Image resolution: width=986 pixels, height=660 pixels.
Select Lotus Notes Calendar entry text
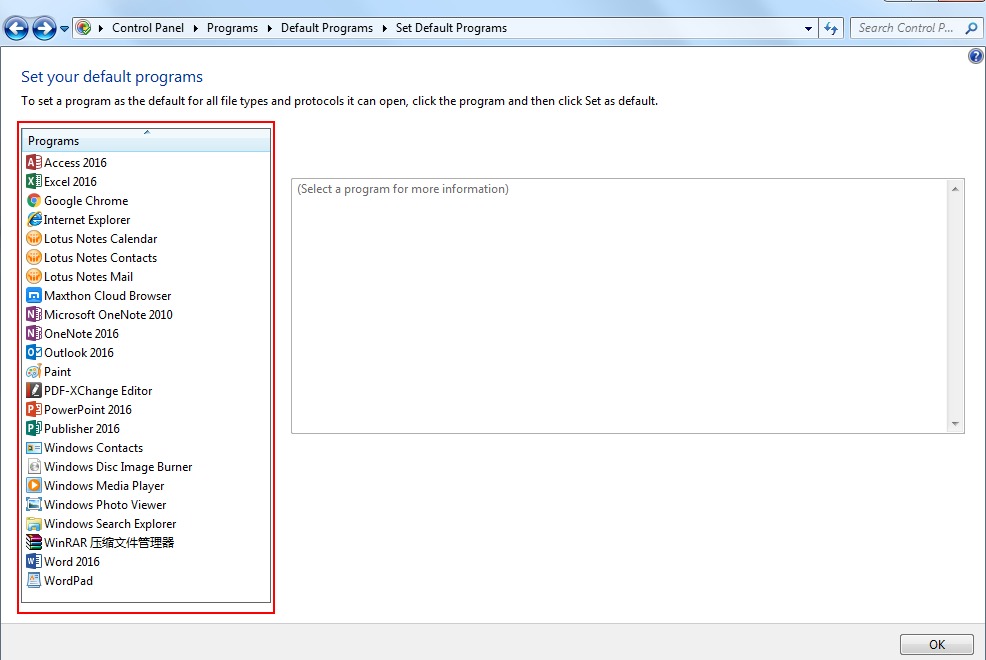[101, 238]
